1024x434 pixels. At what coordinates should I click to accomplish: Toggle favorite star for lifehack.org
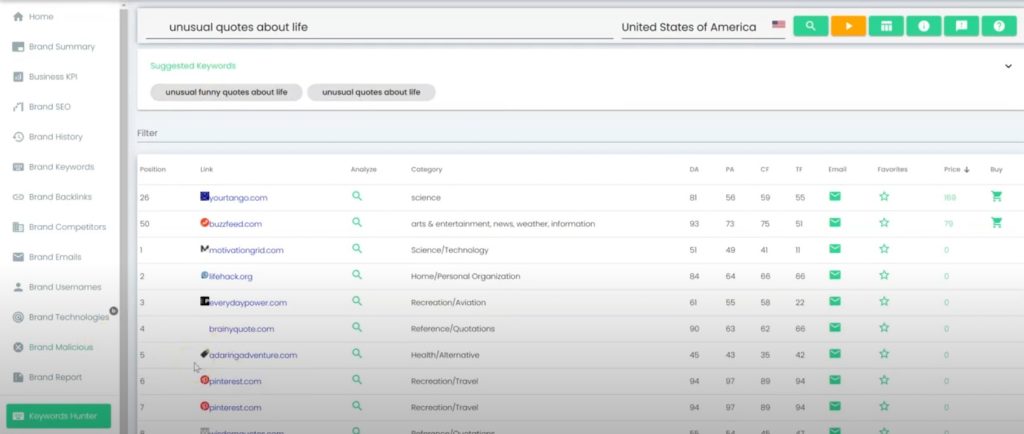[884, 275]
